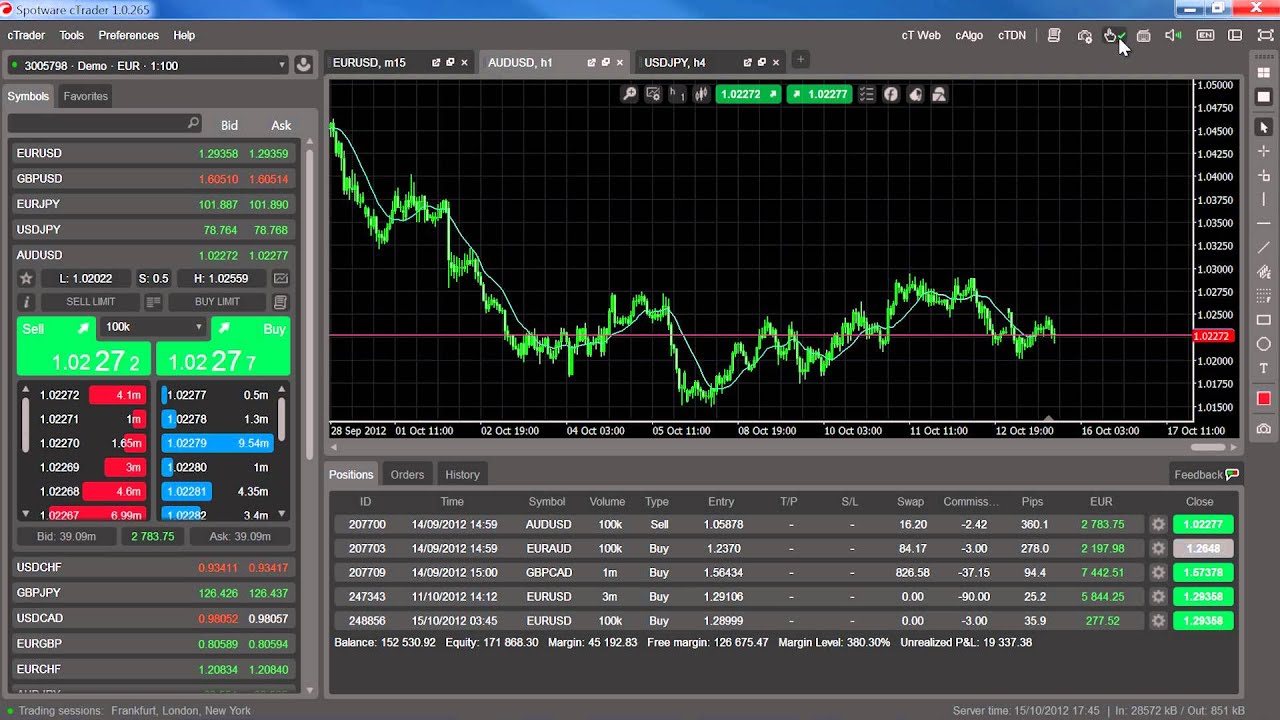Click the Facebook share icon on chart
1280x720 pixels.
point(890,93)
